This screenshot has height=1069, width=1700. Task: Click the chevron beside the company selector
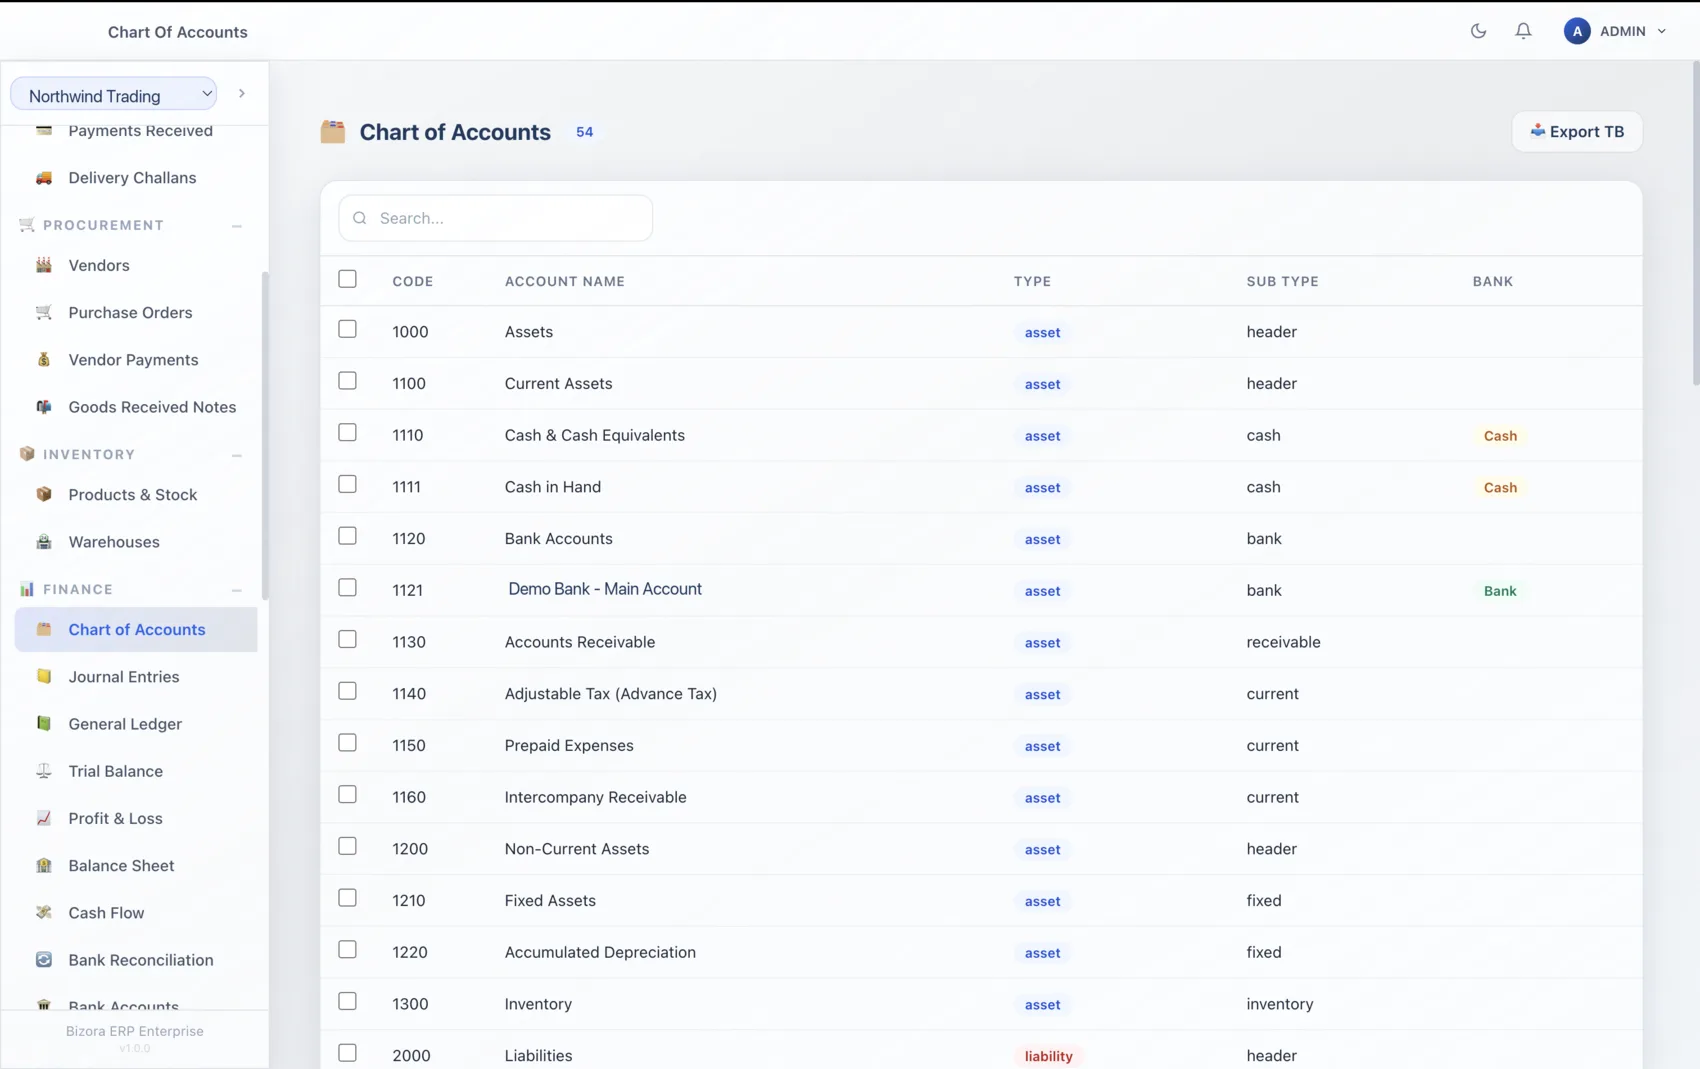pos(242,94)
